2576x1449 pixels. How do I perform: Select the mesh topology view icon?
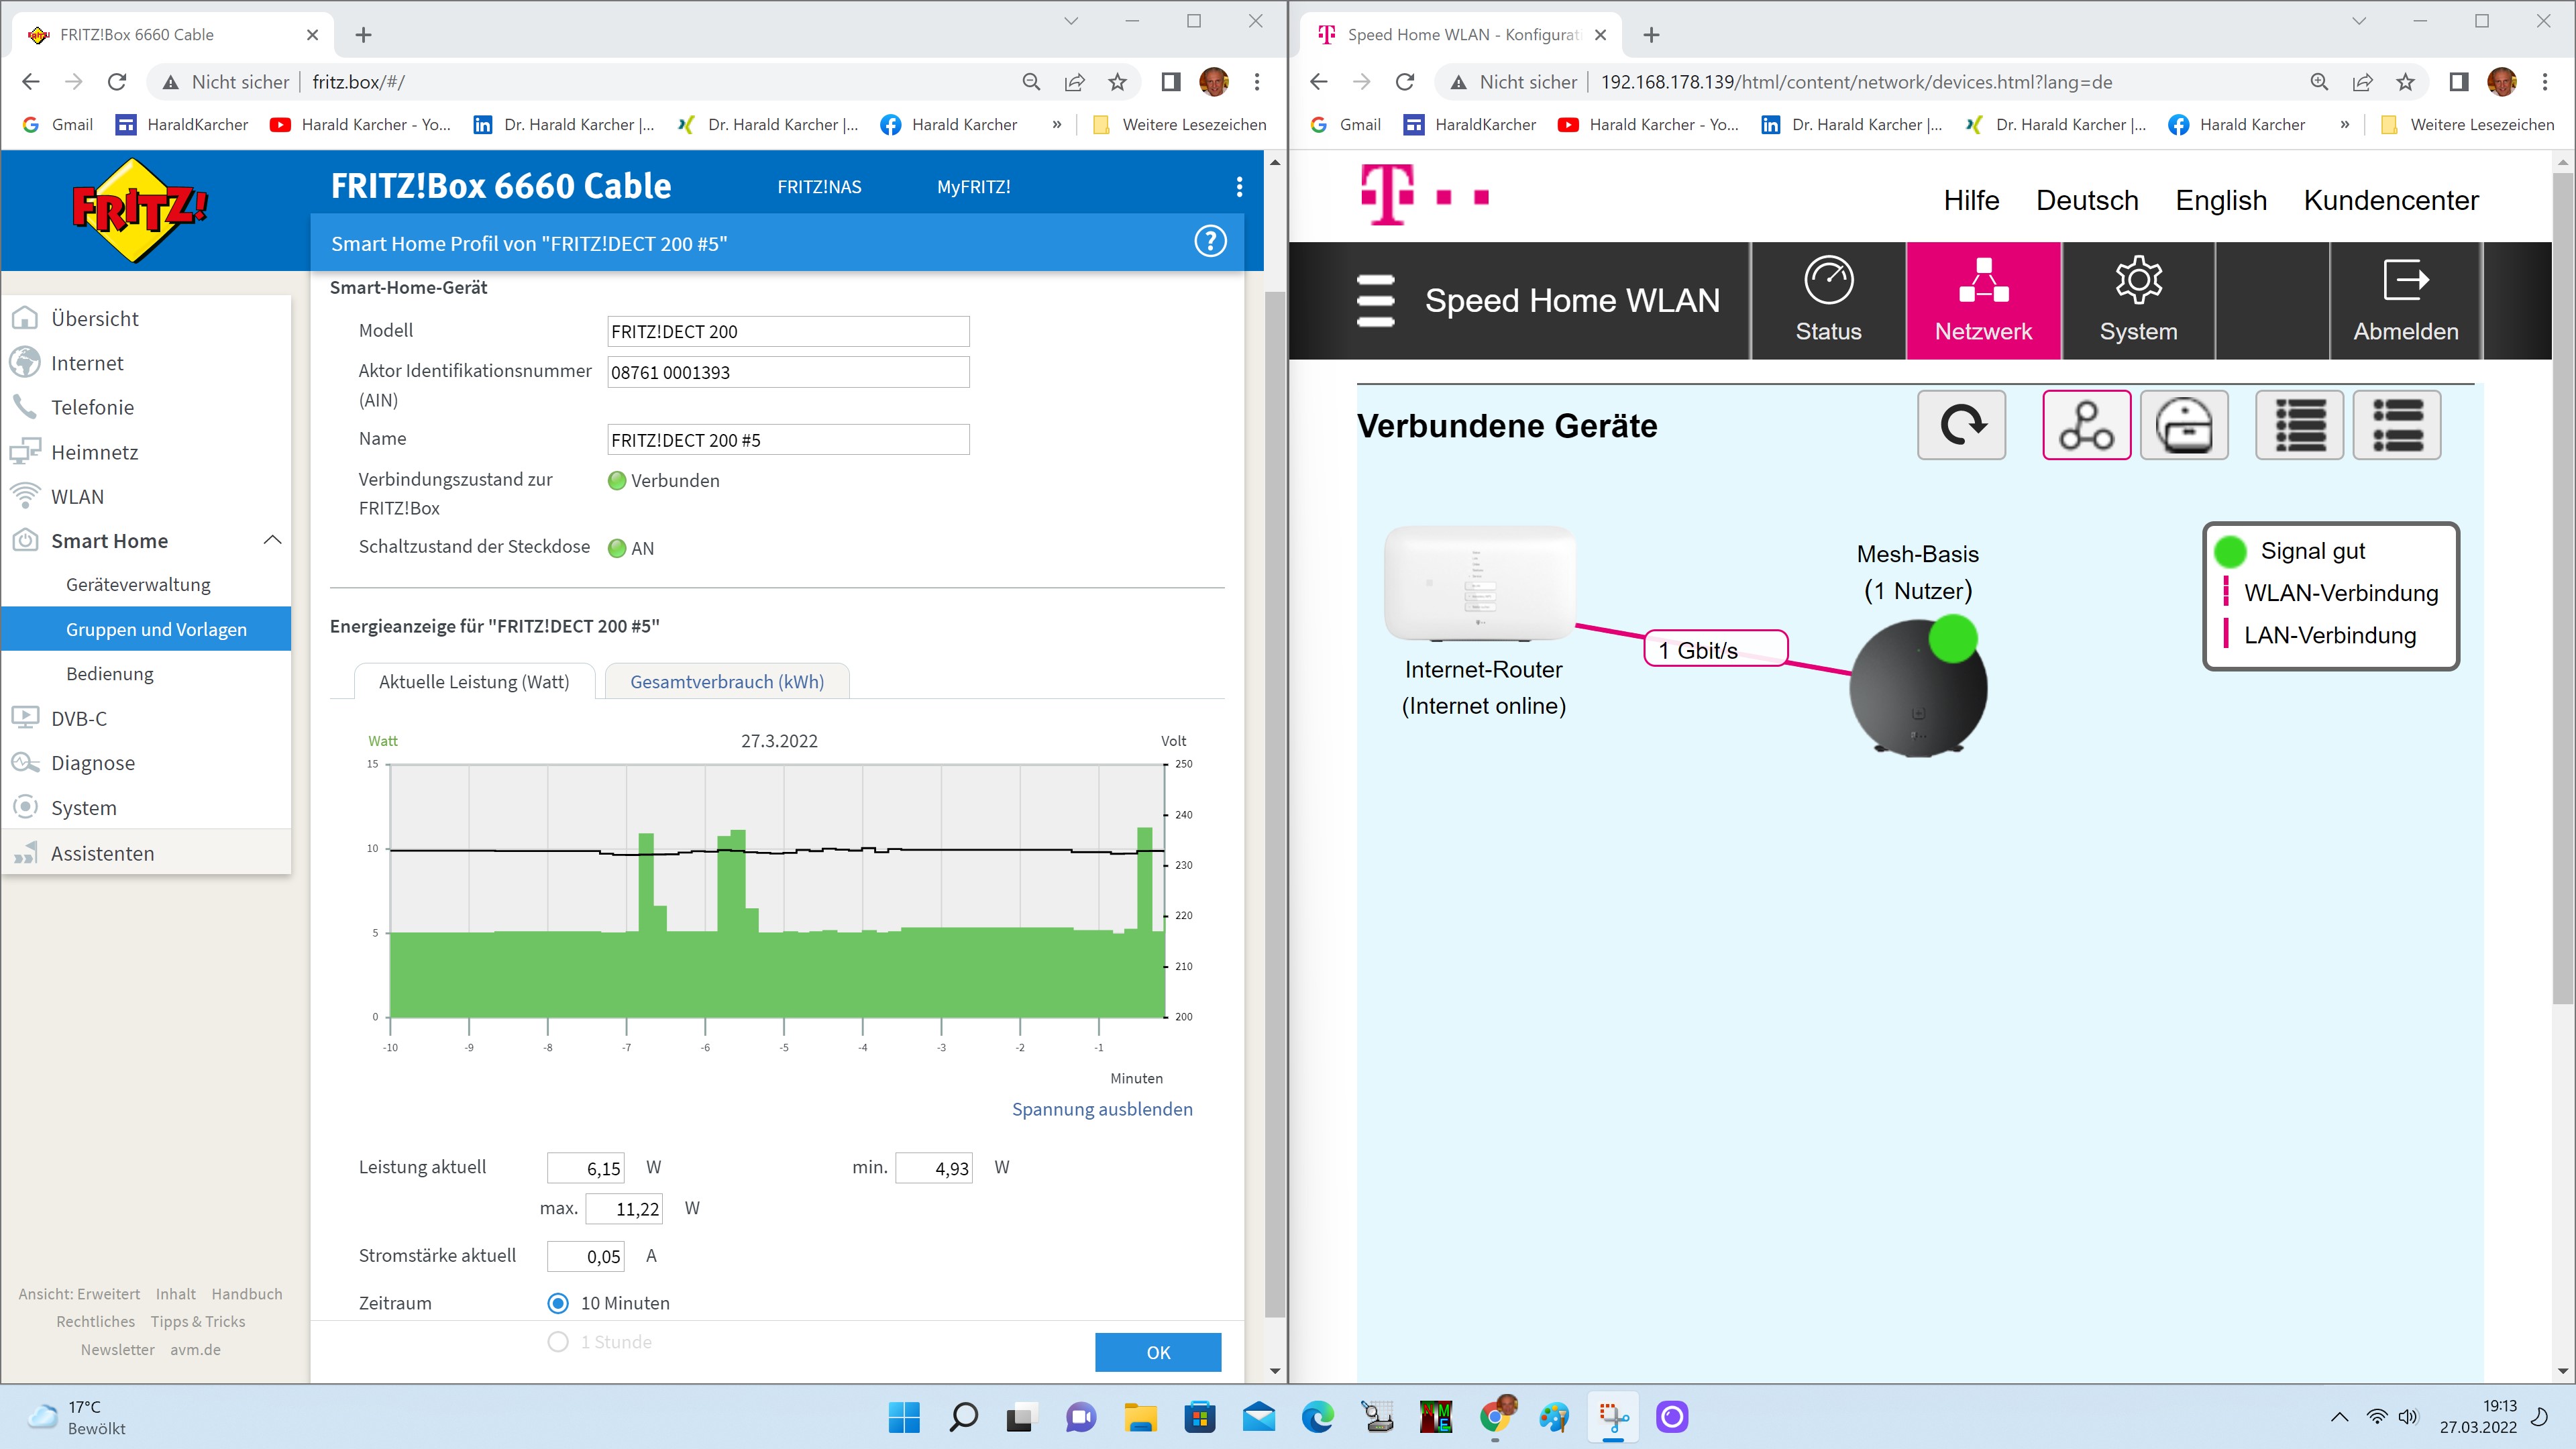click(x=2086, y=425)
